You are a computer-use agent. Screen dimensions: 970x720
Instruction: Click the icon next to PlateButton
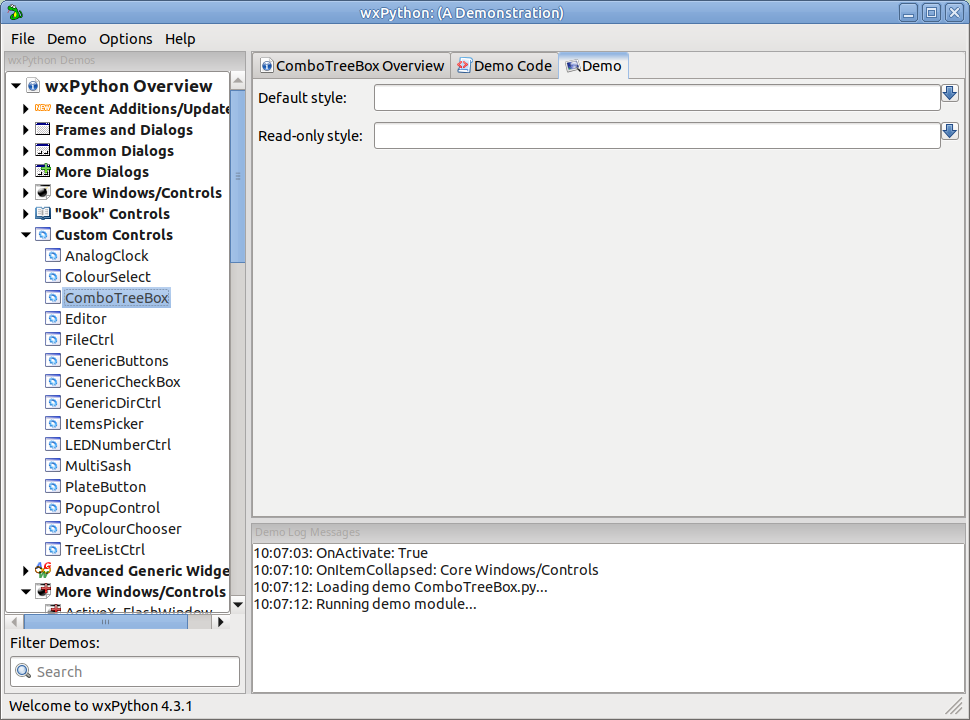pos(53,487)
